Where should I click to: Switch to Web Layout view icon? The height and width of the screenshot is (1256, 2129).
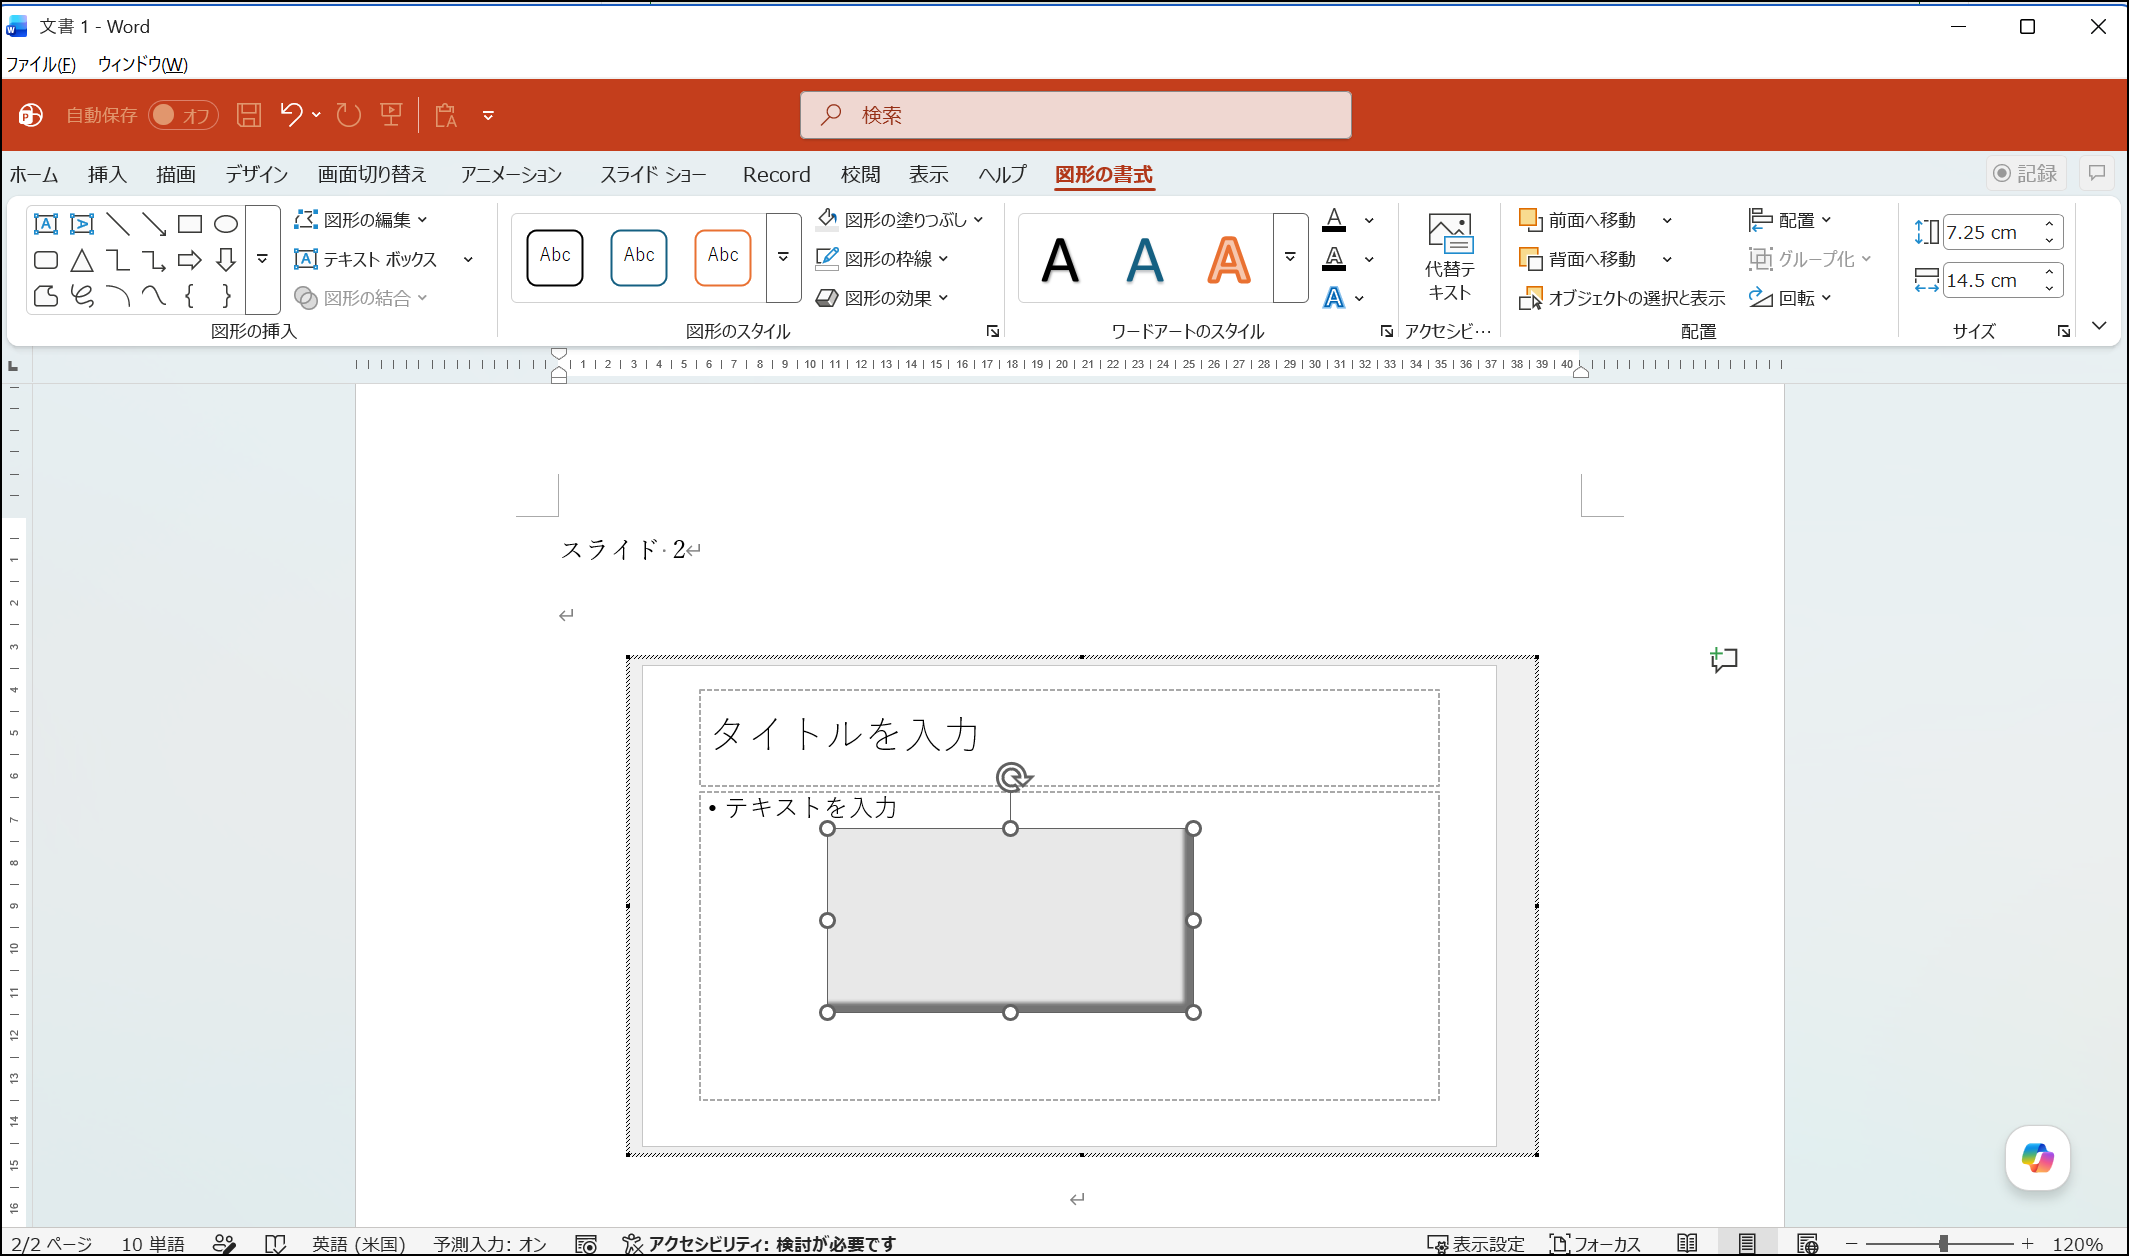(1807, 1244)
